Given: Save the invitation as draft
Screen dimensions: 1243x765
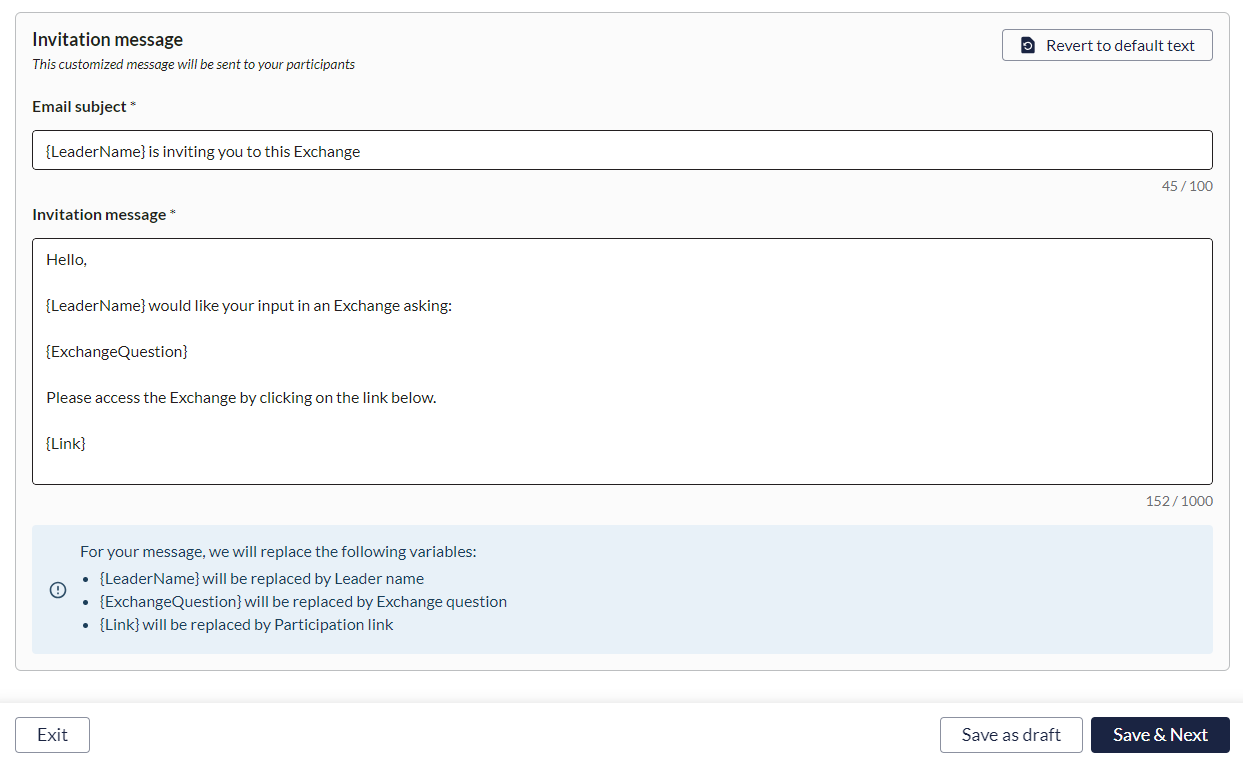Looking at the screenshot, I should (1011, 735).
